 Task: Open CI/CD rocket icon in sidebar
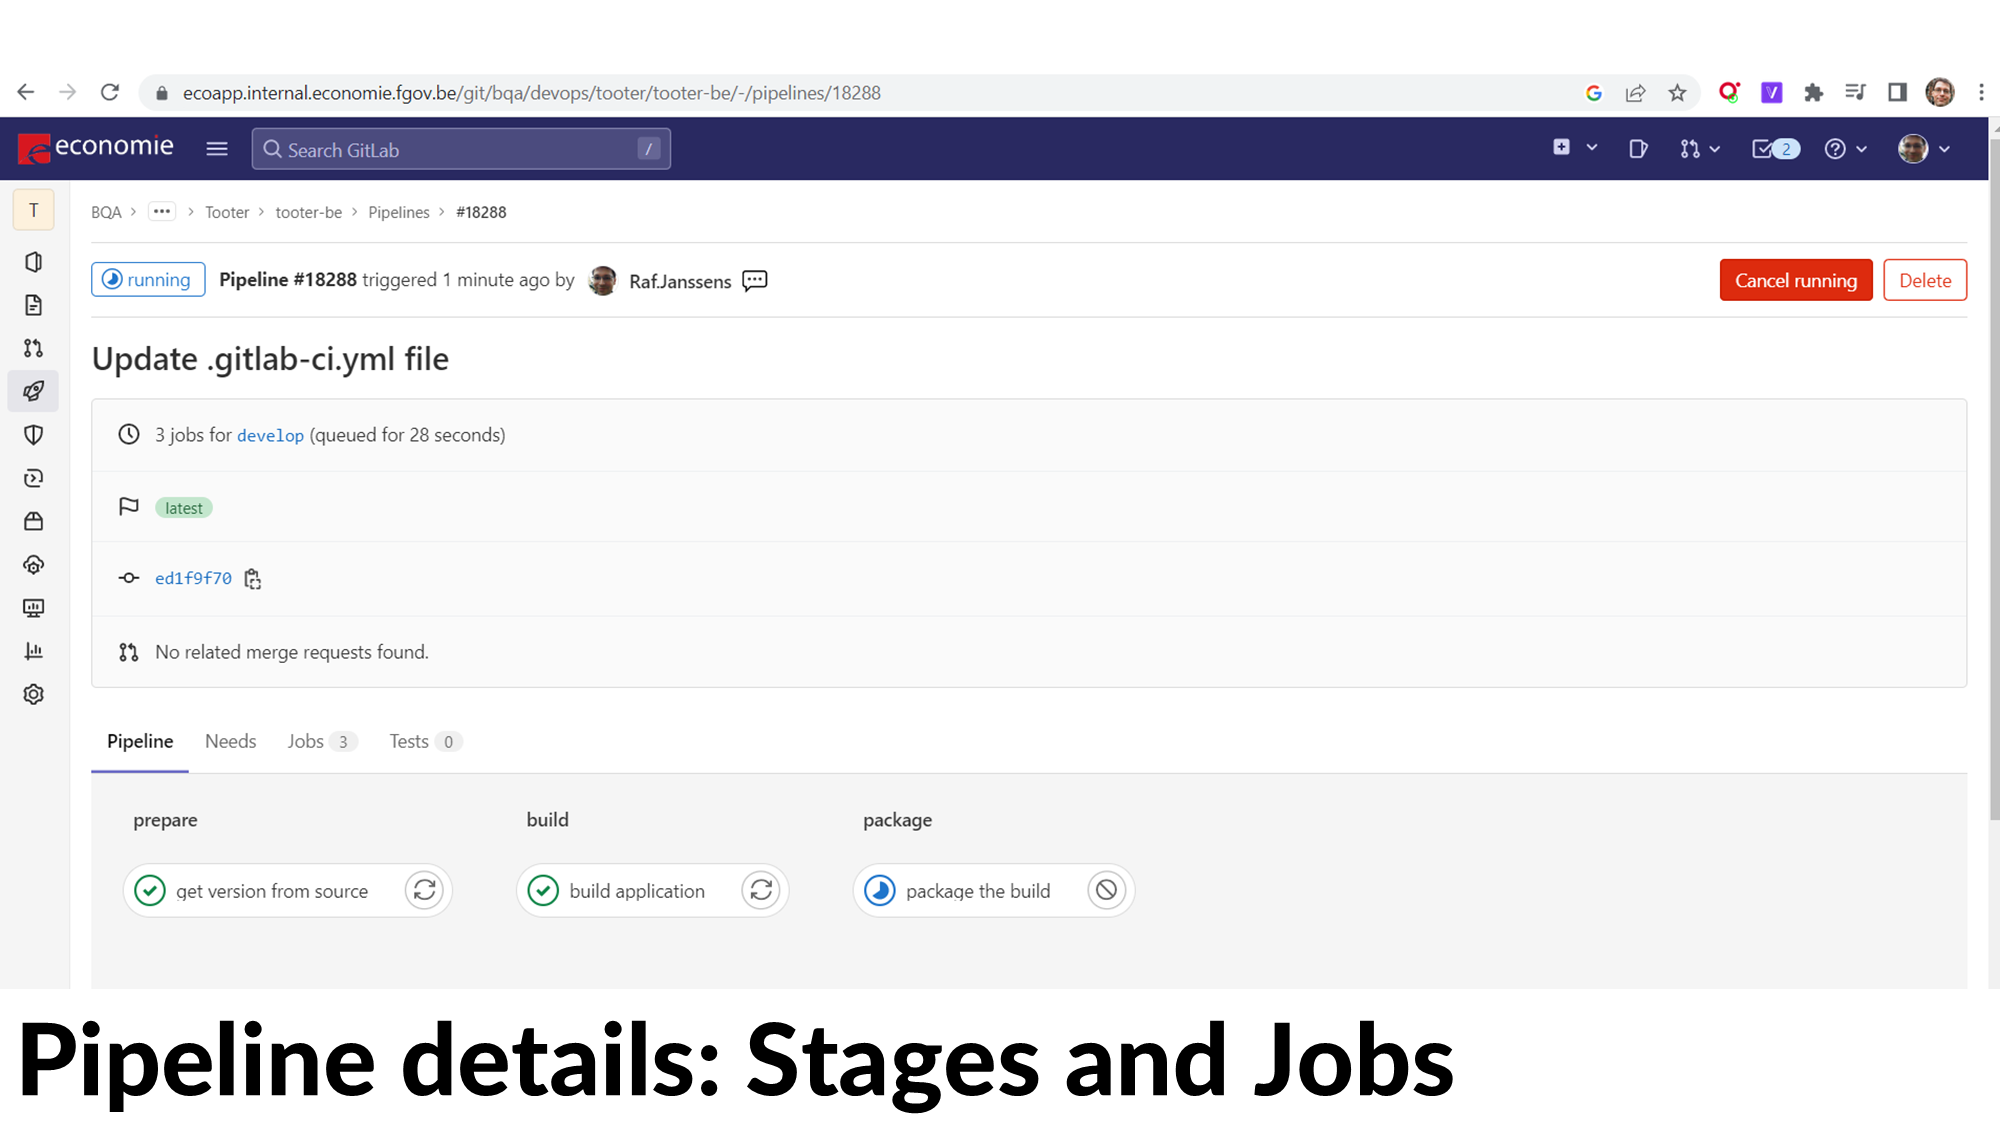tap(33, 391)
